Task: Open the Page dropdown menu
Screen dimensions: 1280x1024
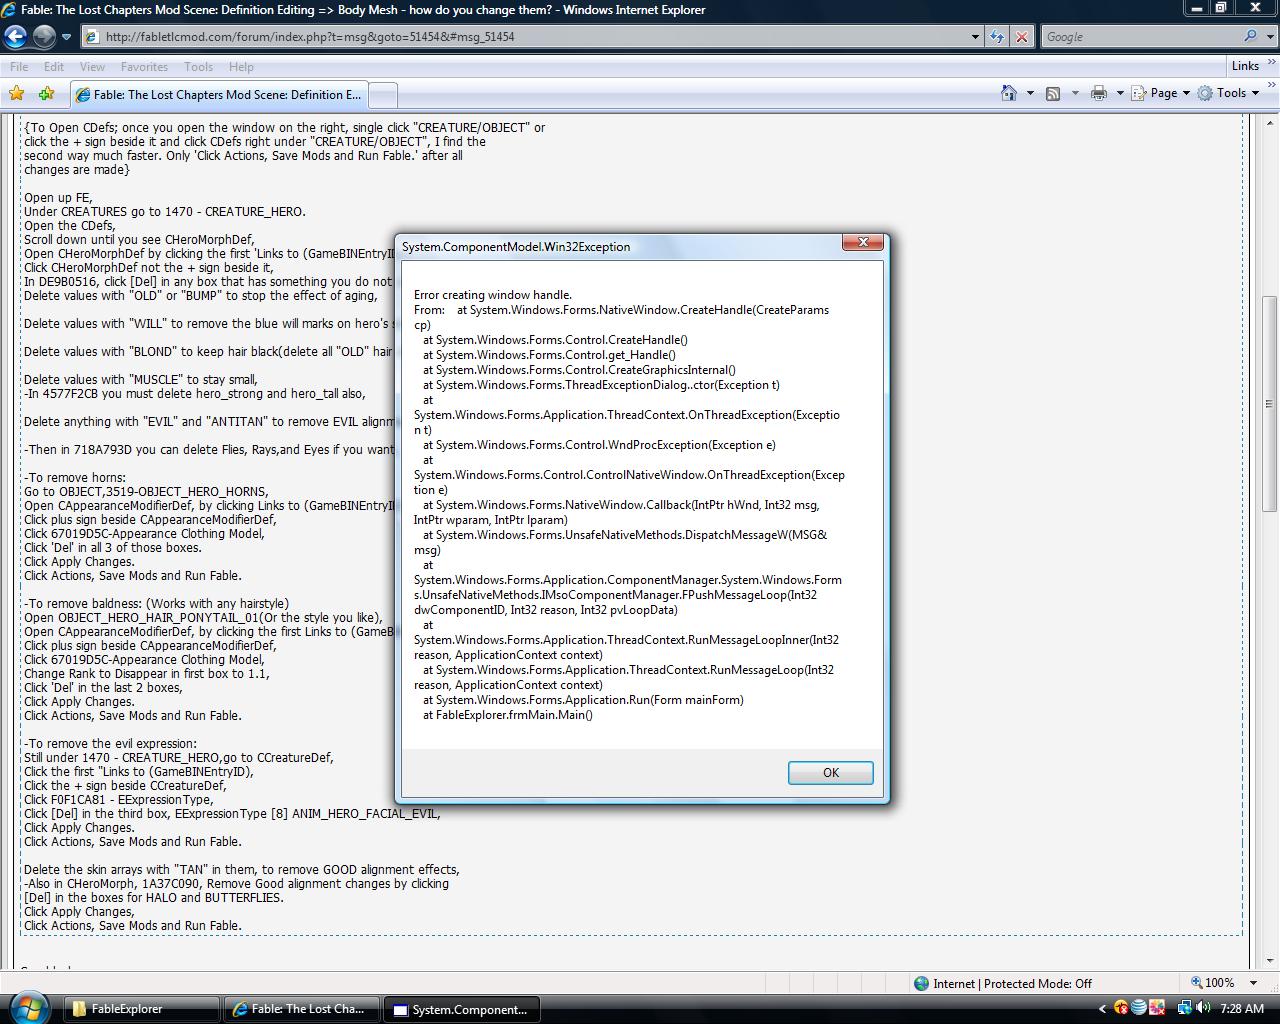Action: tap(1164, 93)
